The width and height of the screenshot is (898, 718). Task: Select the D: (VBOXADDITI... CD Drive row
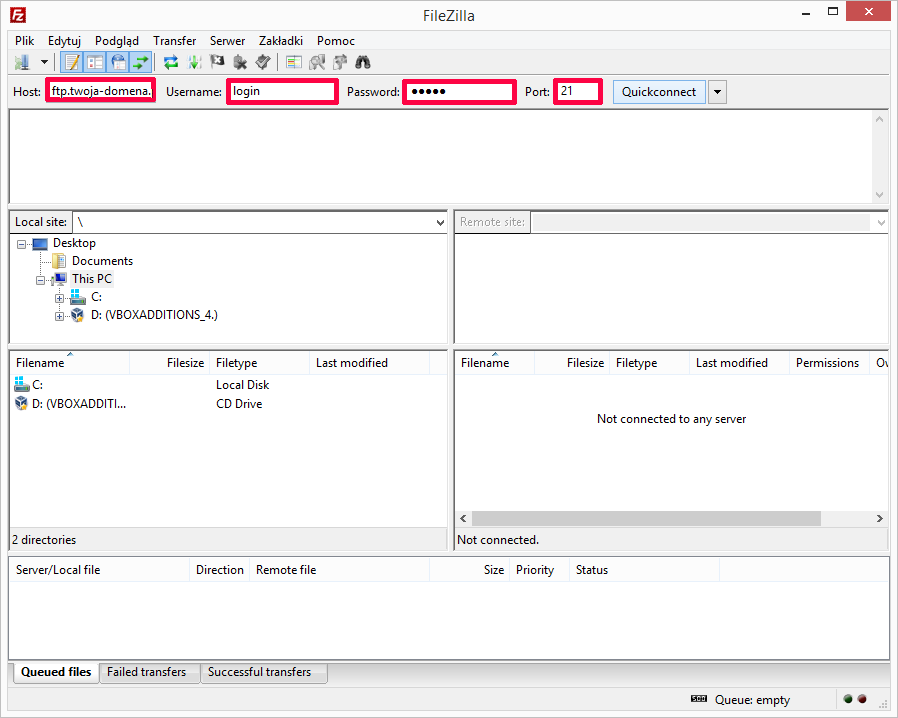click(228, 404)
